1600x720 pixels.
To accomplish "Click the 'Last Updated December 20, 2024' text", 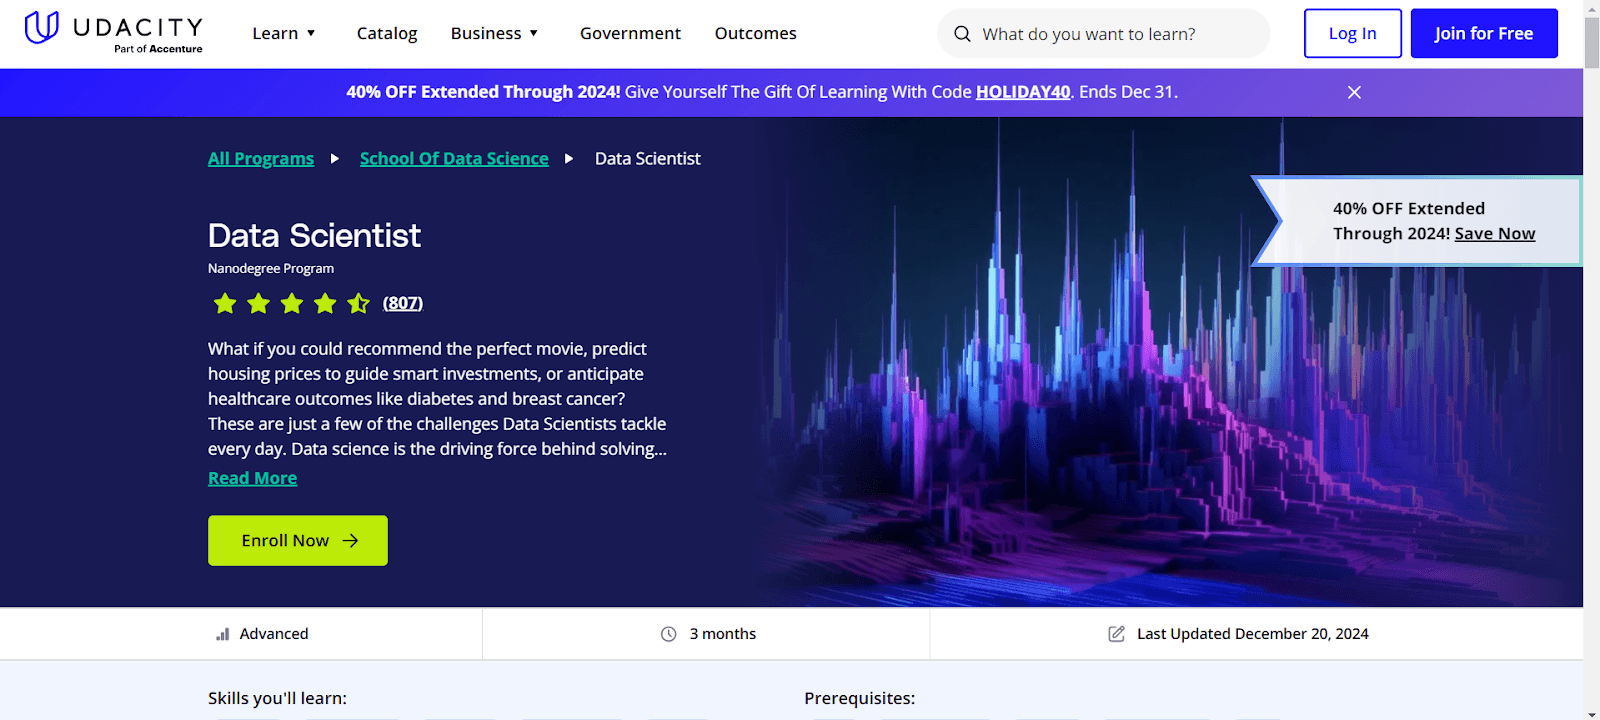I will point(1253,634).
